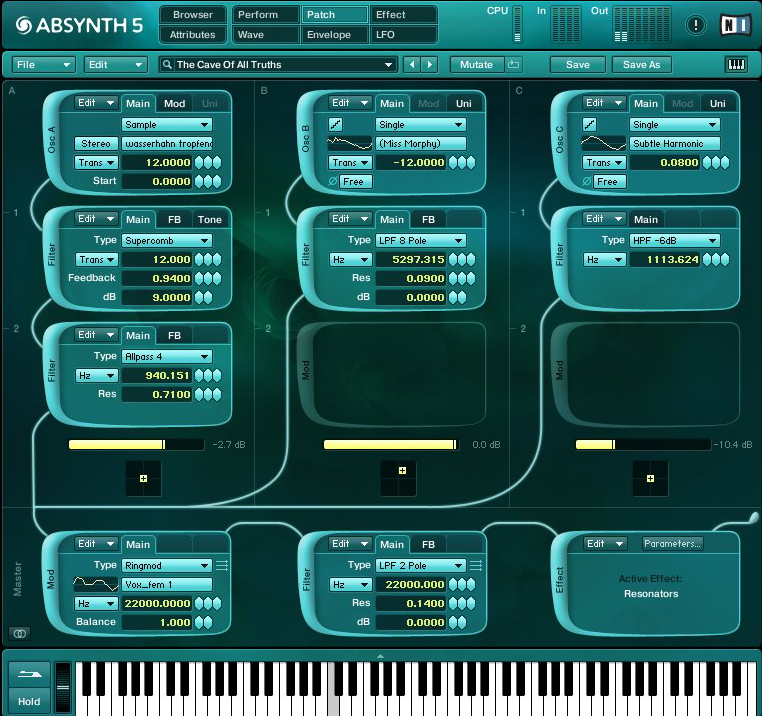Toggle Osc B Free phase button

[x=356, y=182]
